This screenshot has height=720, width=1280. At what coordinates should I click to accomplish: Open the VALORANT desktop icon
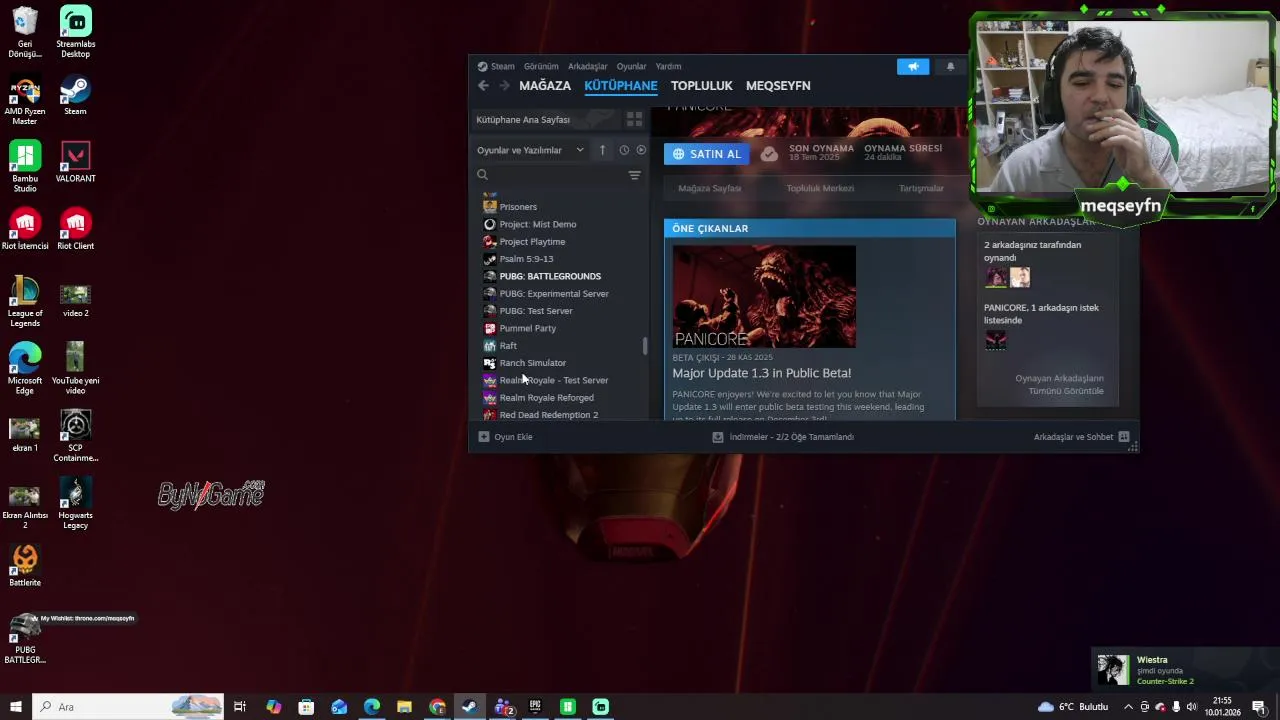pos(75,163)
